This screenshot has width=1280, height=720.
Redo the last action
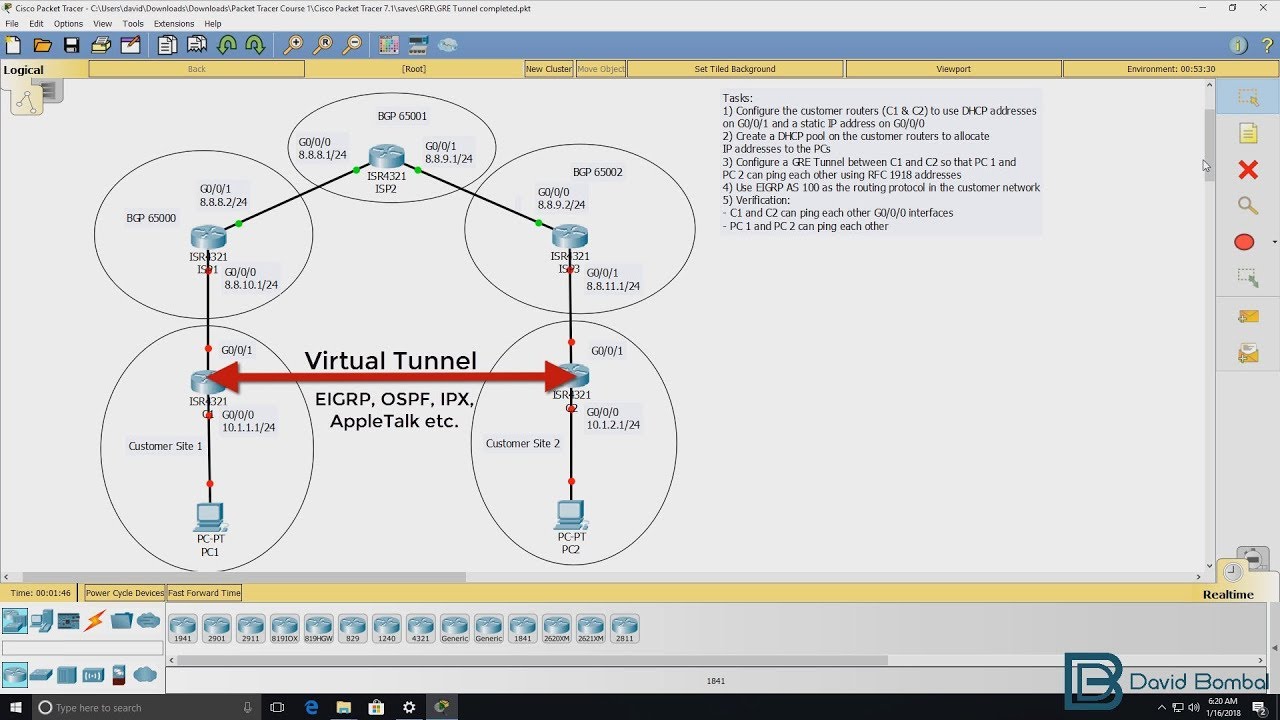255,45
